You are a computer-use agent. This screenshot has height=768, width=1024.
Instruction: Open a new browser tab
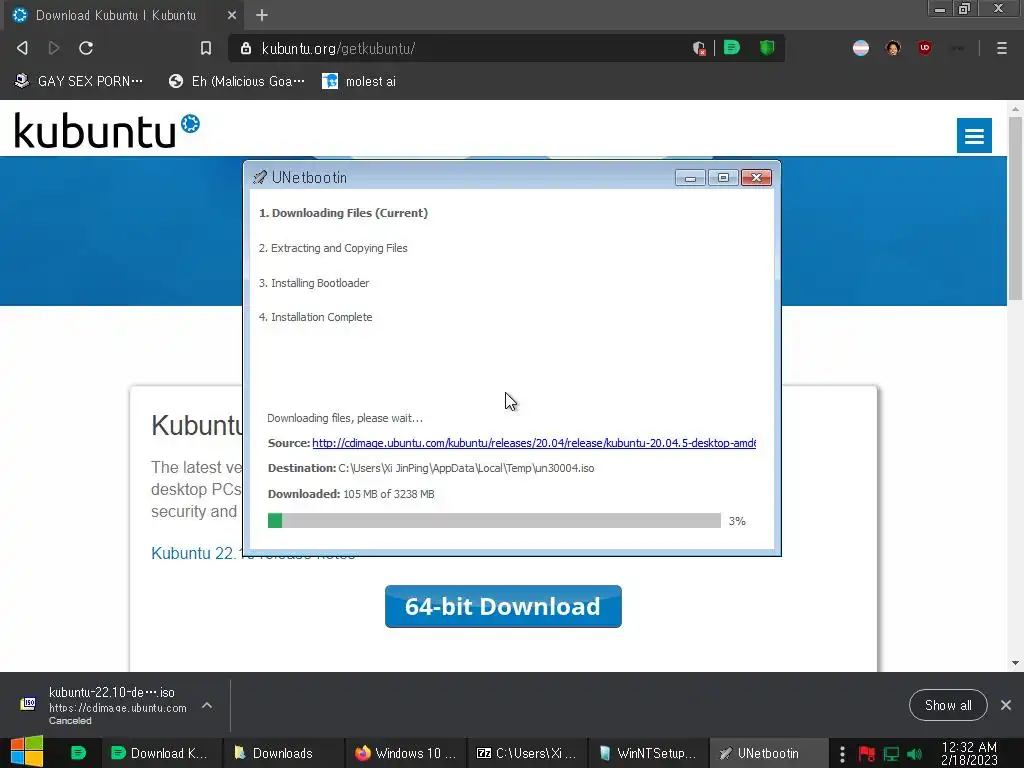pos(262,15)
